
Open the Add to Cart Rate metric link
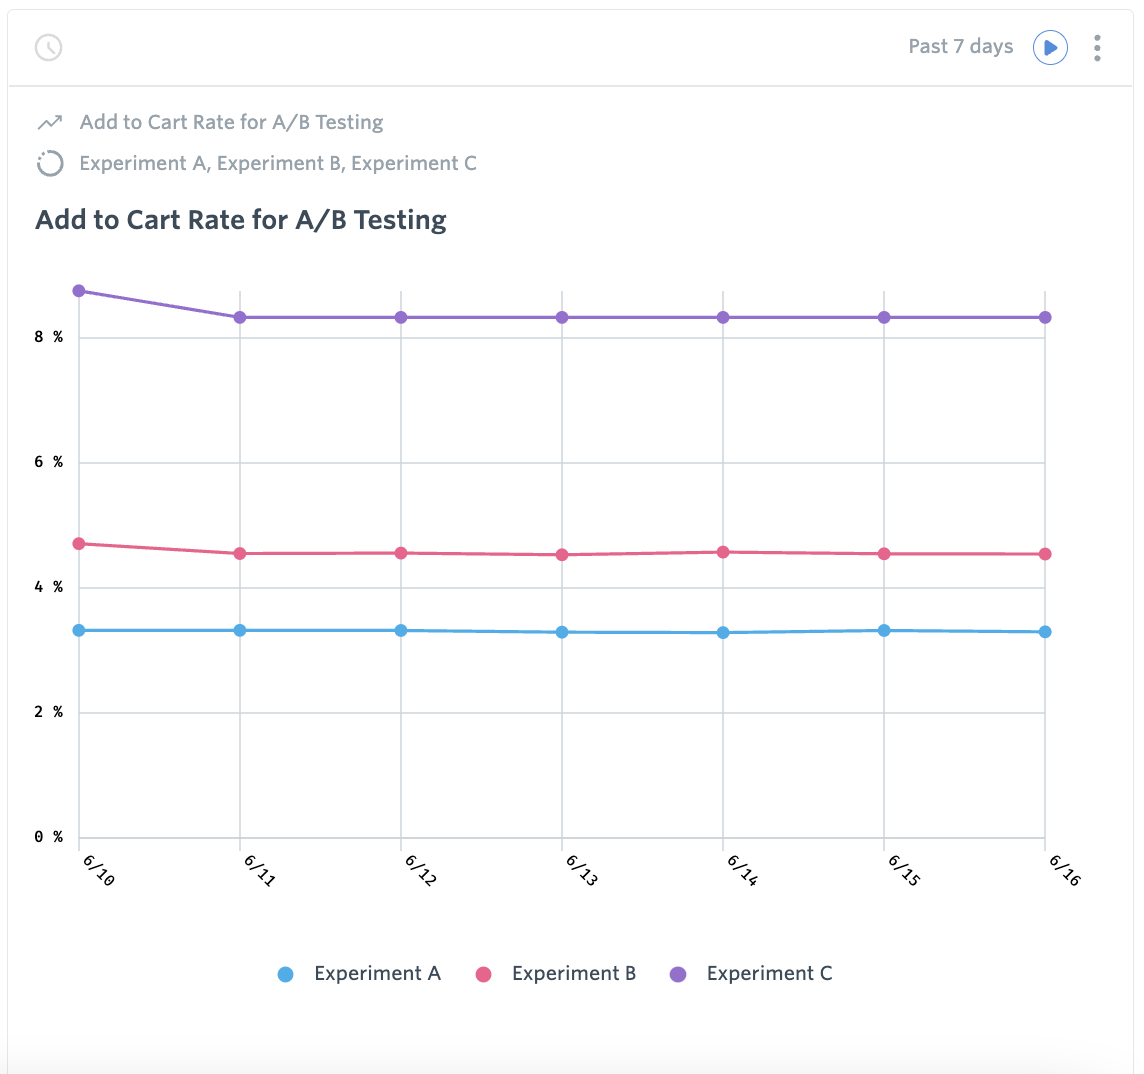tap(231, 122)
